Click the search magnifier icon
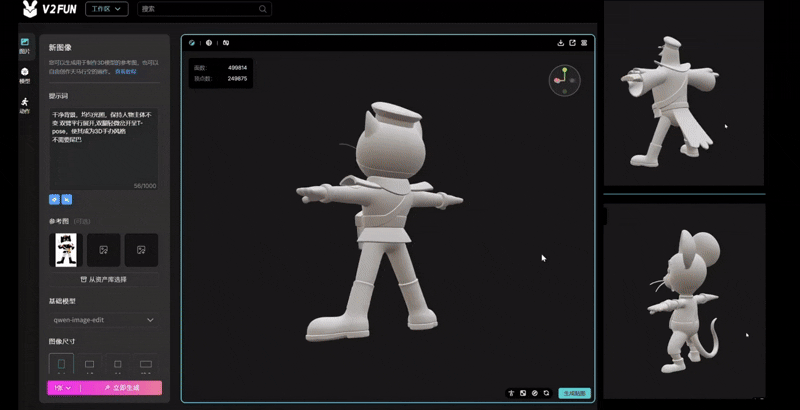Viewport: 800px width, 410px height. click(263, 9)
